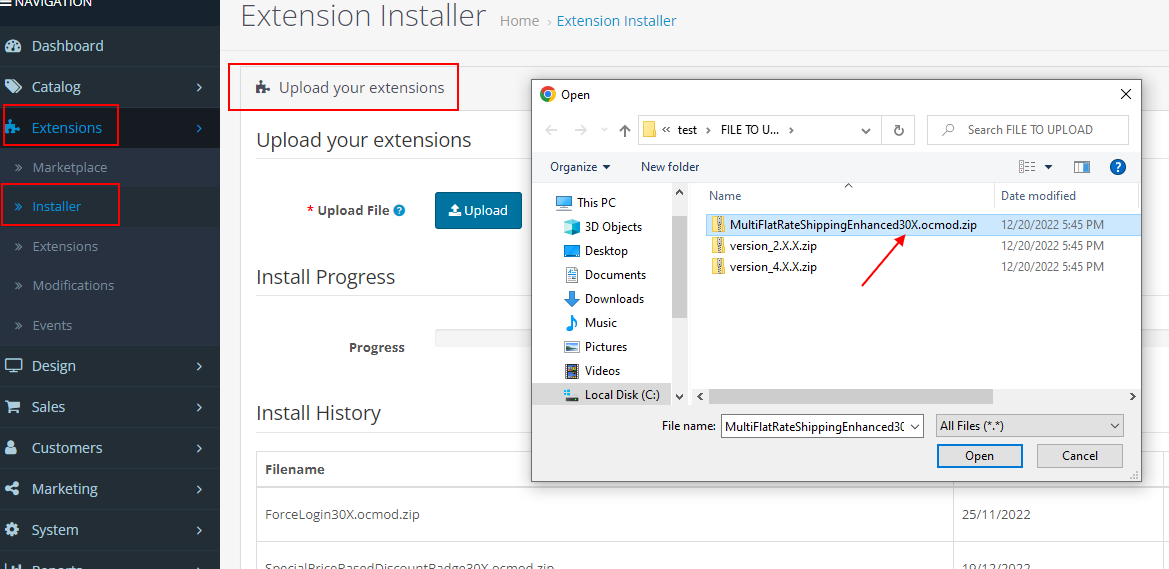Open the Events submenu item
Image resolution: width=1169 pixels, height=569 pixels.
(52, 326)
